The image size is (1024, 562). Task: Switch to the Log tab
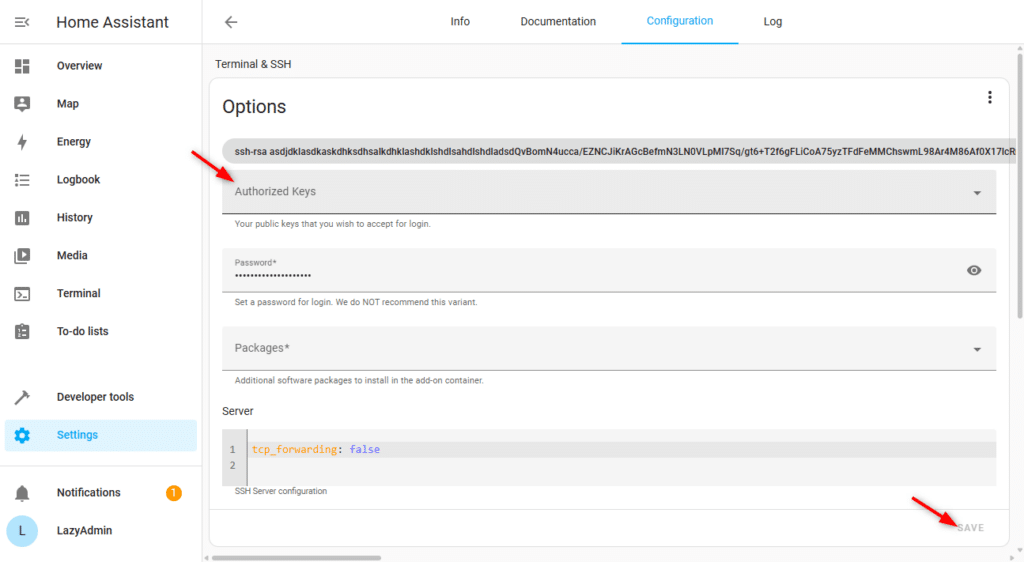tap(773, 22)
